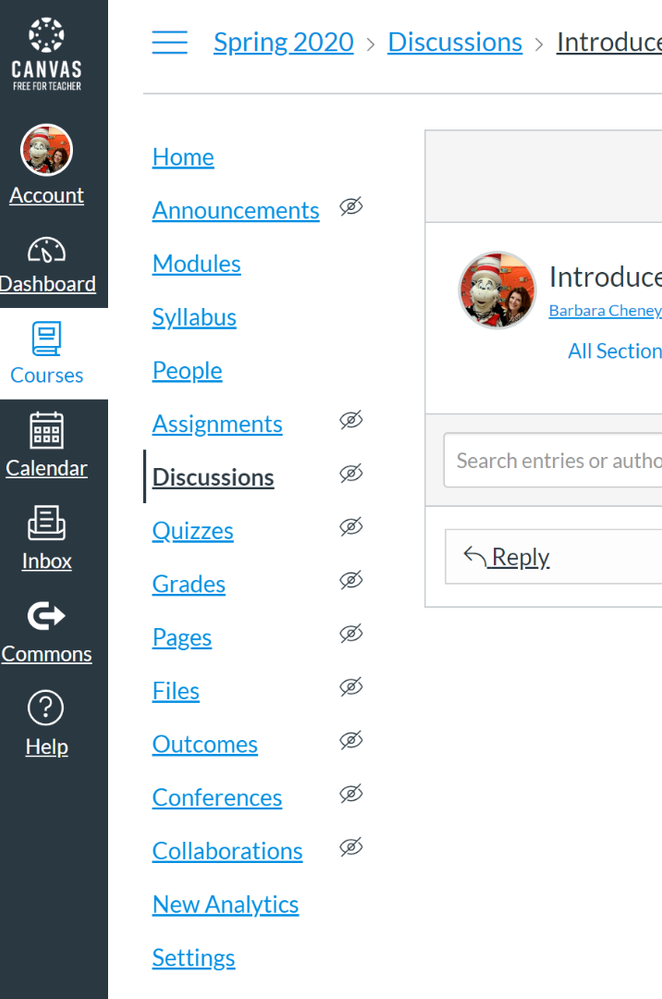Click the Discussions breadcrumb link
The width and height of the screenshot is (662, 999).
click(x=454, y=42)
